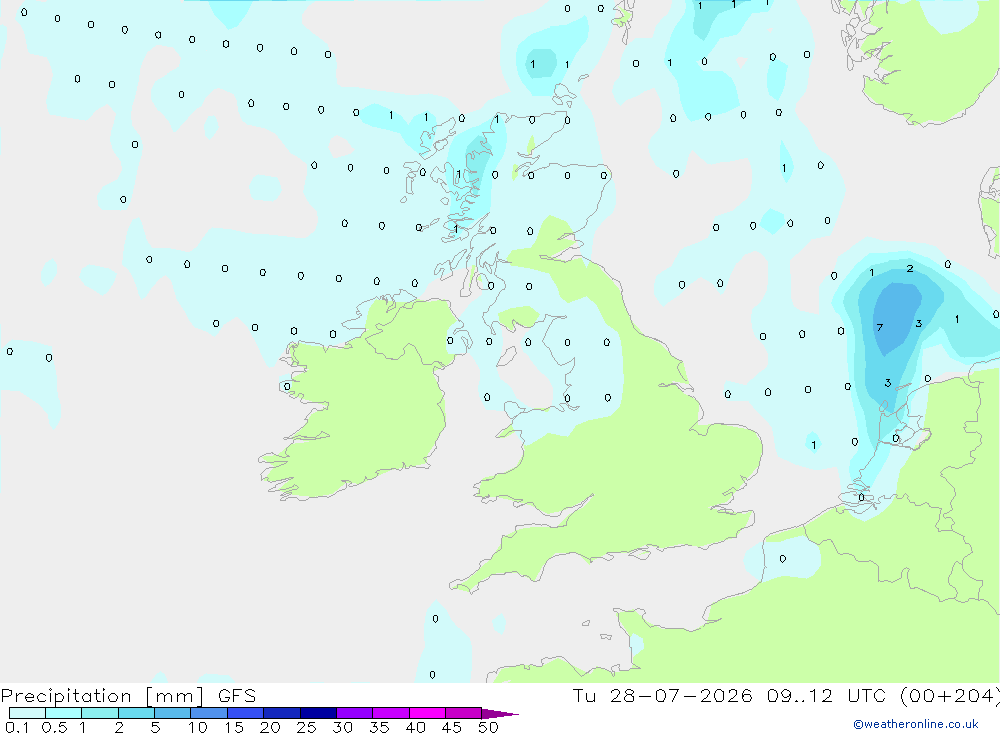Click the "2" precipitation value above the dark blue area
Viewport: 1000px width, 733px height.
click(x=910, y=269)
